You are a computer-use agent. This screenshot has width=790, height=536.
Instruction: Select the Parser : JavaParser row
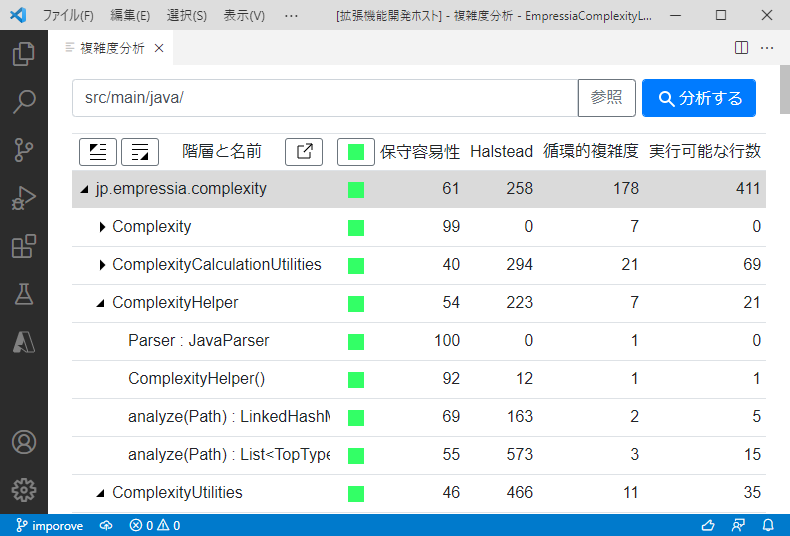(419, 341)
